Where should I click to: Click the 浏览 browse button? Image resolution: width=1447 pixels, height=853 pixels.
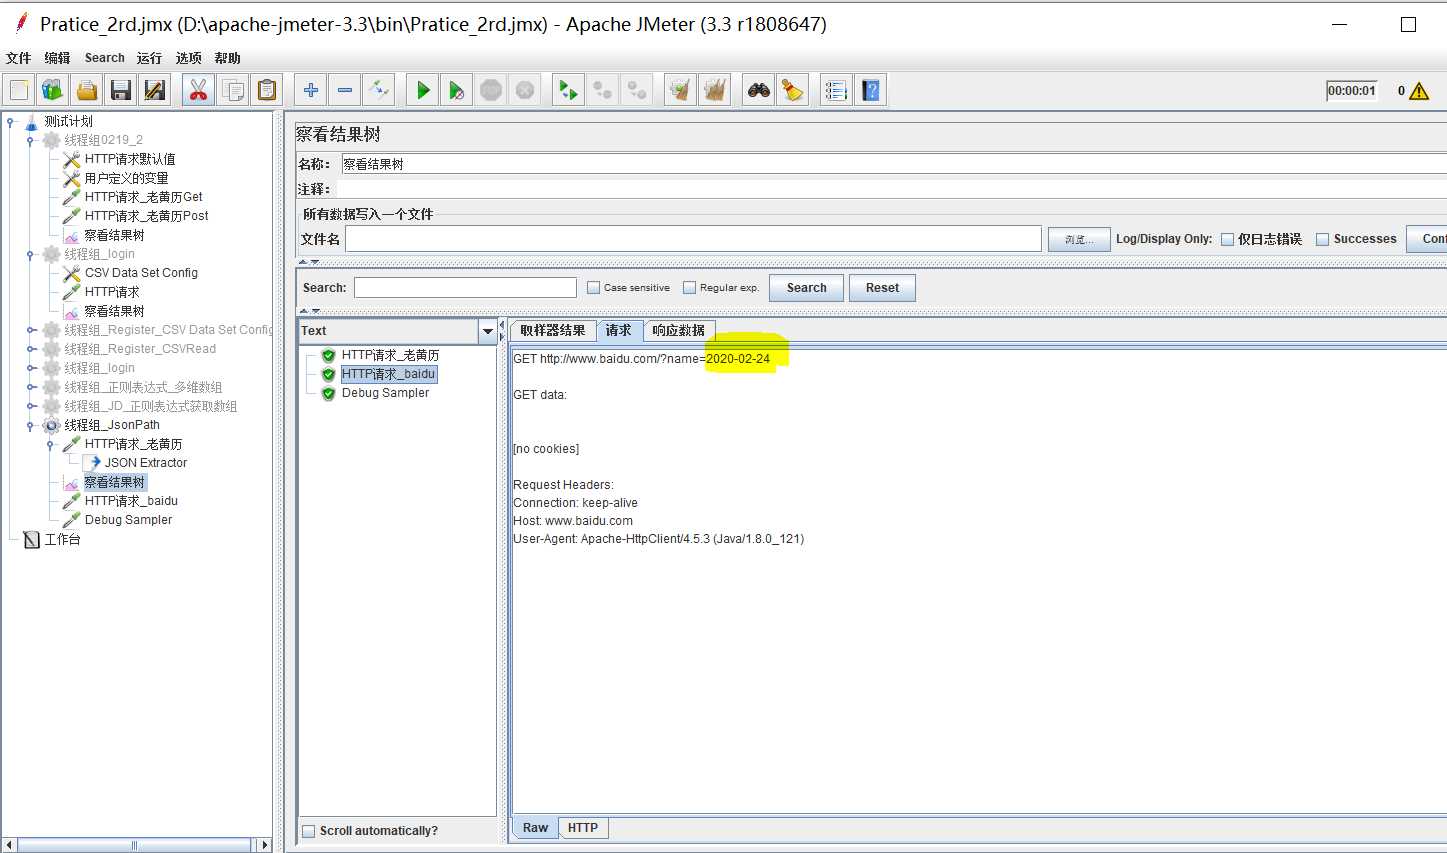pos(1079,239)
